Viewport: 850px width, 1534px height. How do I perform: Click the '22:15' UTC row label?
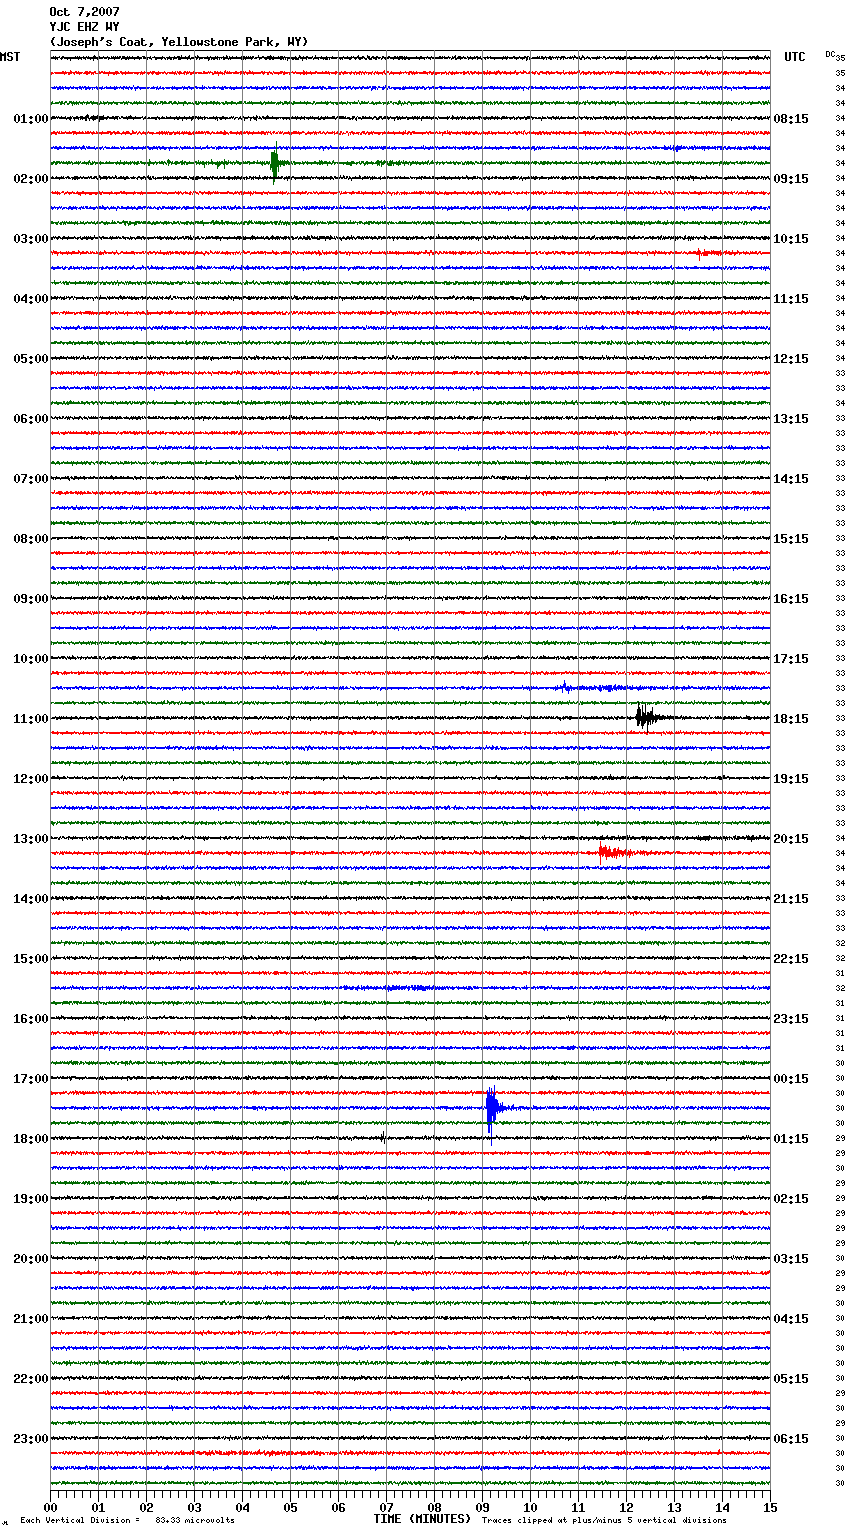pos(791,959)
